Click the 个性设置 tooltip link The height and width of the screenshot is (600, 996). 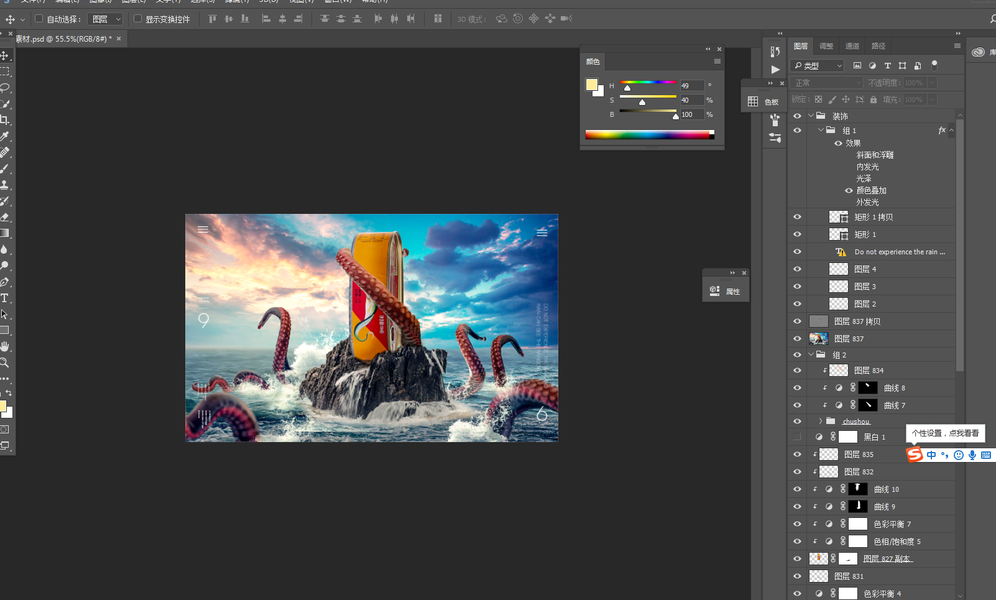coord(945,433)
